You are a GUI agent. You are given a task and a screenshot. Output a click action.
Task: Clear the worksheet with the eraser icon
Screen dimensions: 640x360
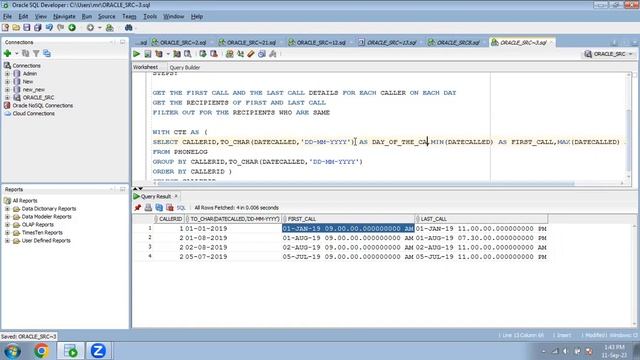[x=251, y=54]
